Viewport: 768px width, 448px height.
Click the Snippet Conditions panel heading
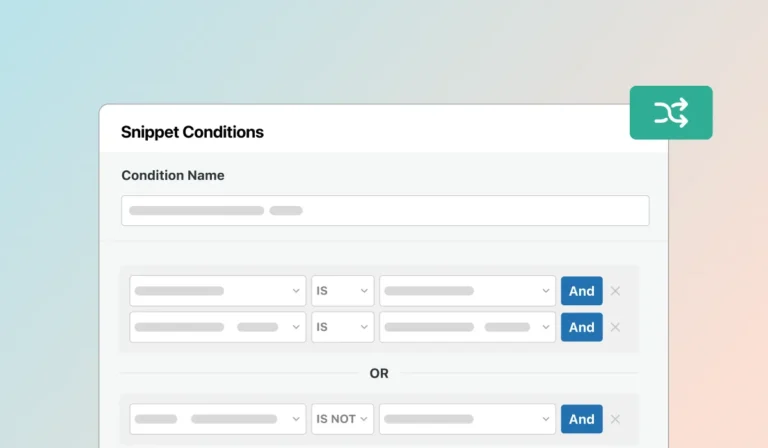pyautogui.click(x=192, y=132)
